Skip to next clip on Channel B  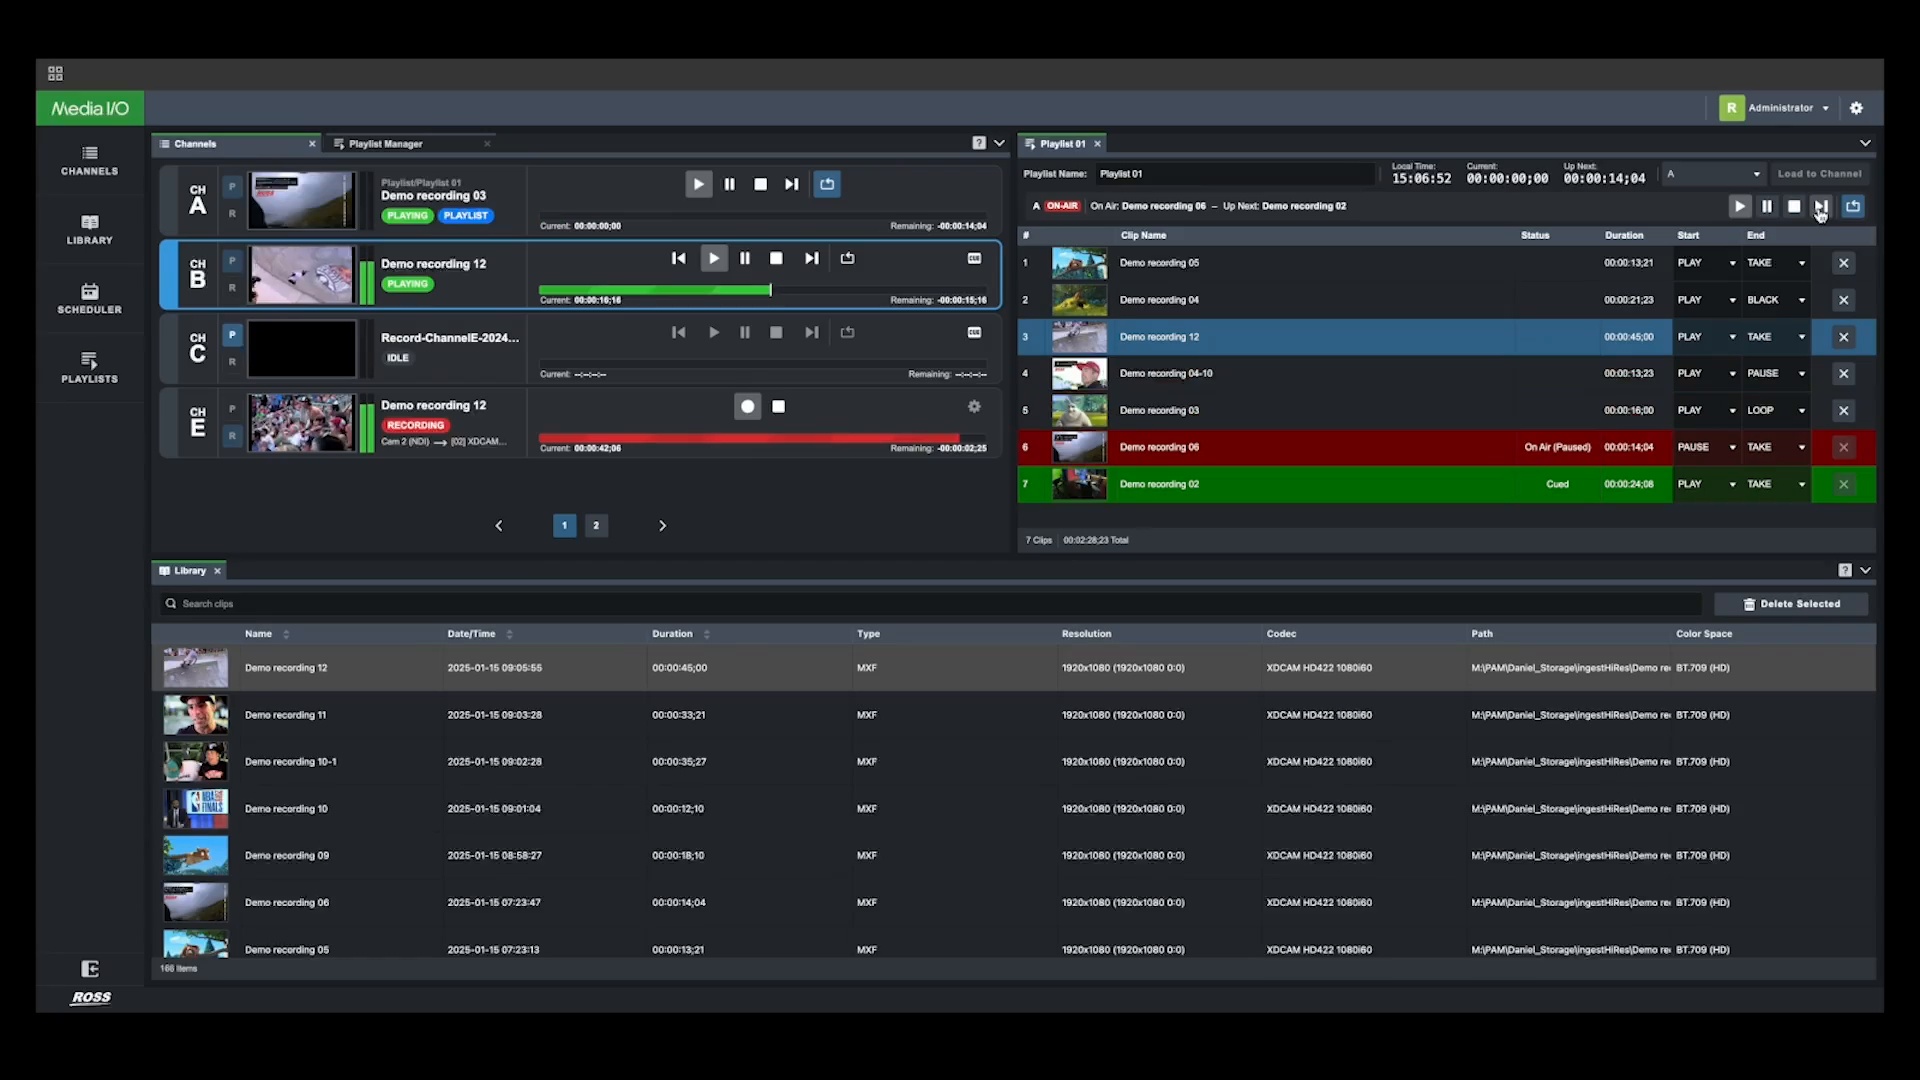tap(811, 258)
